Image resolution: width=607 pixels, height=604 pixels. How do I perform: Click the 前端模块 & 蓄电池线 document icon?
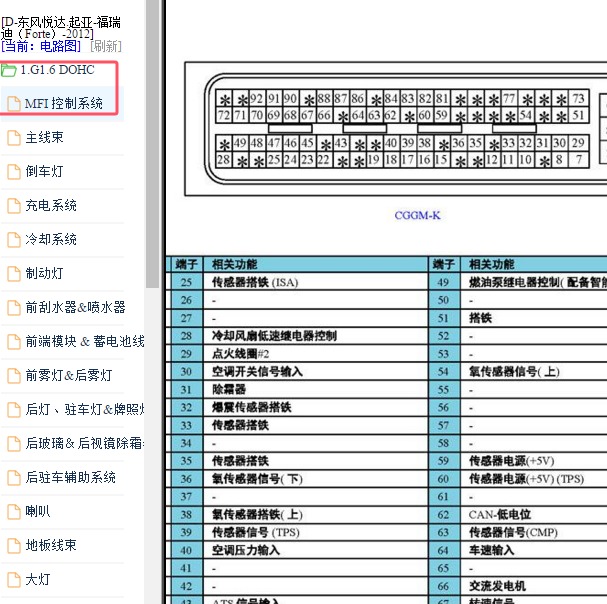(14, 342)
